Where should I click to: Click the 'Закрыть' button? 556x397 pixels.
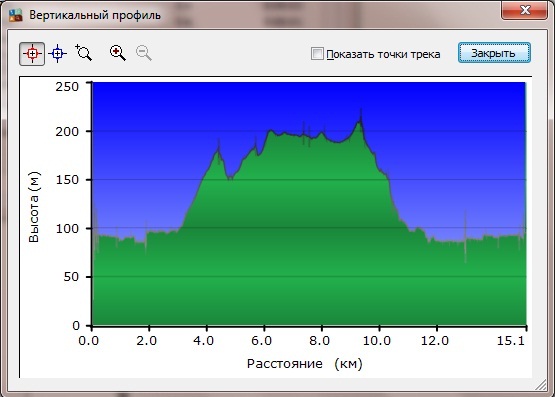494,53
